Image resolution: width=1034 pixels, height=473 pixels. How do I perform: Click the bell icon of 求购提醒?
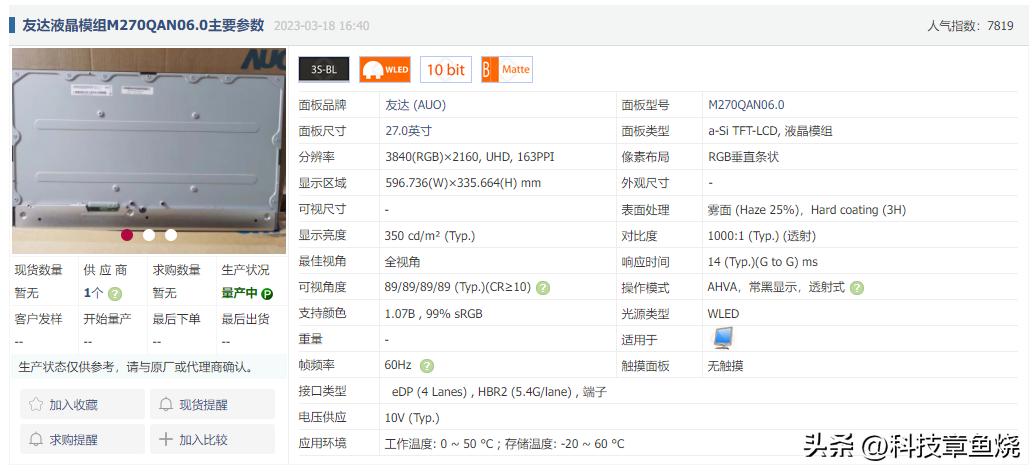coord(36,439)
